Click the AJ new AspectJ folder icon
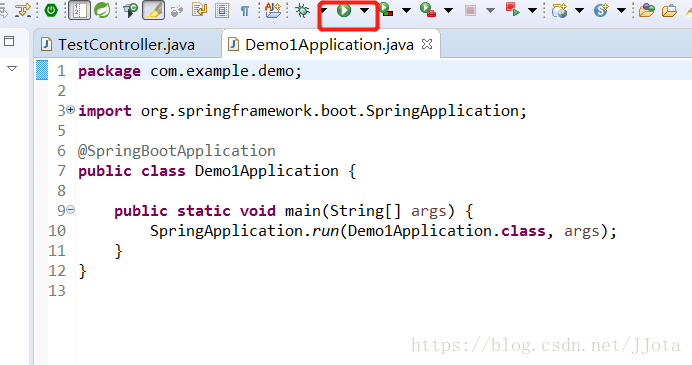 [x=273, y=10]
